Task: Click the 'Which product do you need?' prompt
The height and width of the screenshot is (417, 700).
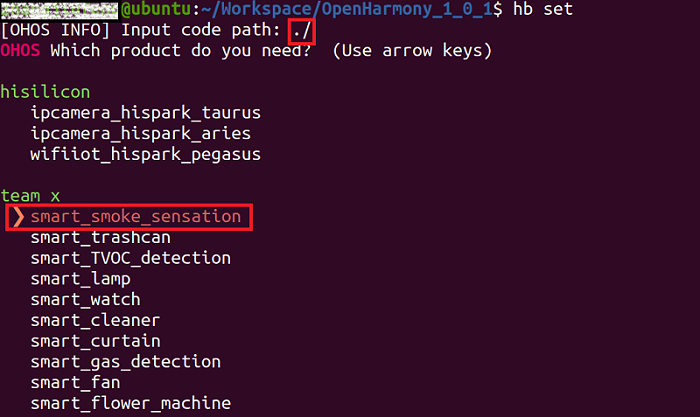Action: 195,50
